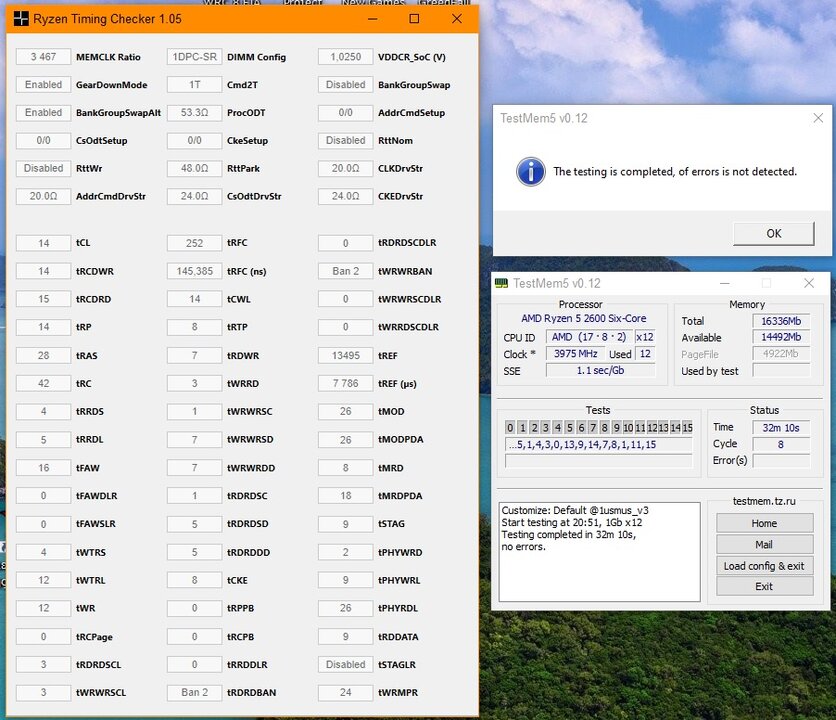This screenshot has width=836, height=720.
Task: Select test number 12 box in Tests
Action: [652, 427]
